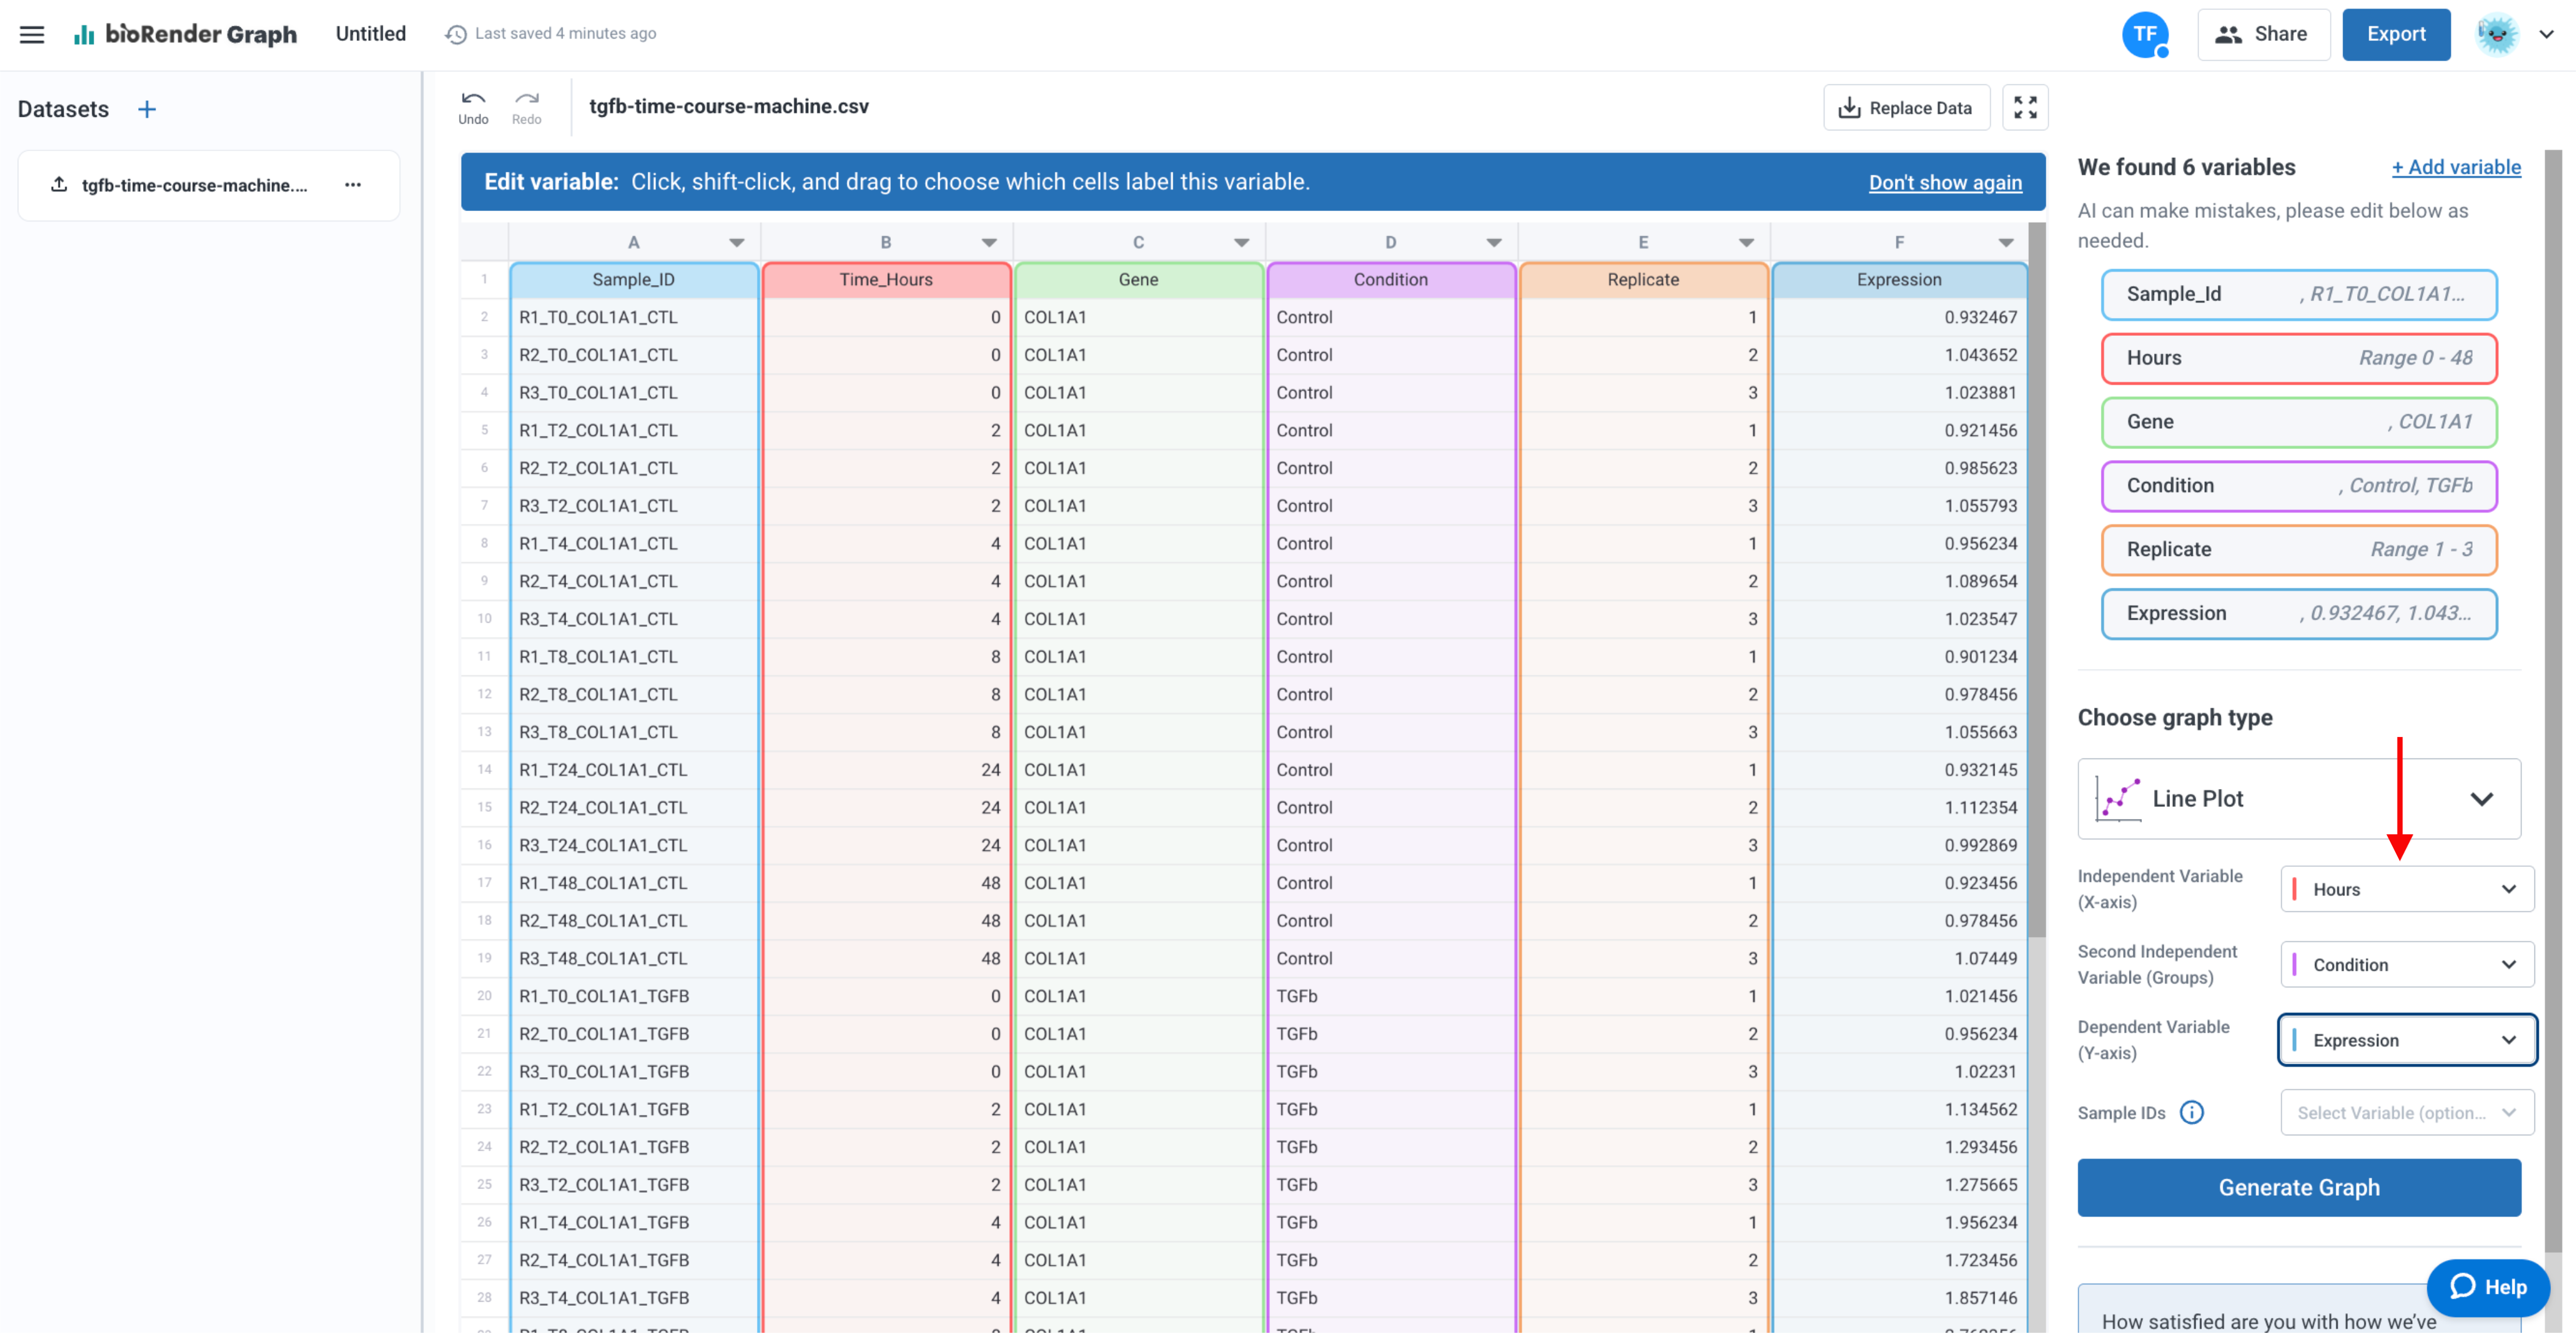Open column A dropdown arrow
This screenshot has height=1342, width=2576.
737,242
